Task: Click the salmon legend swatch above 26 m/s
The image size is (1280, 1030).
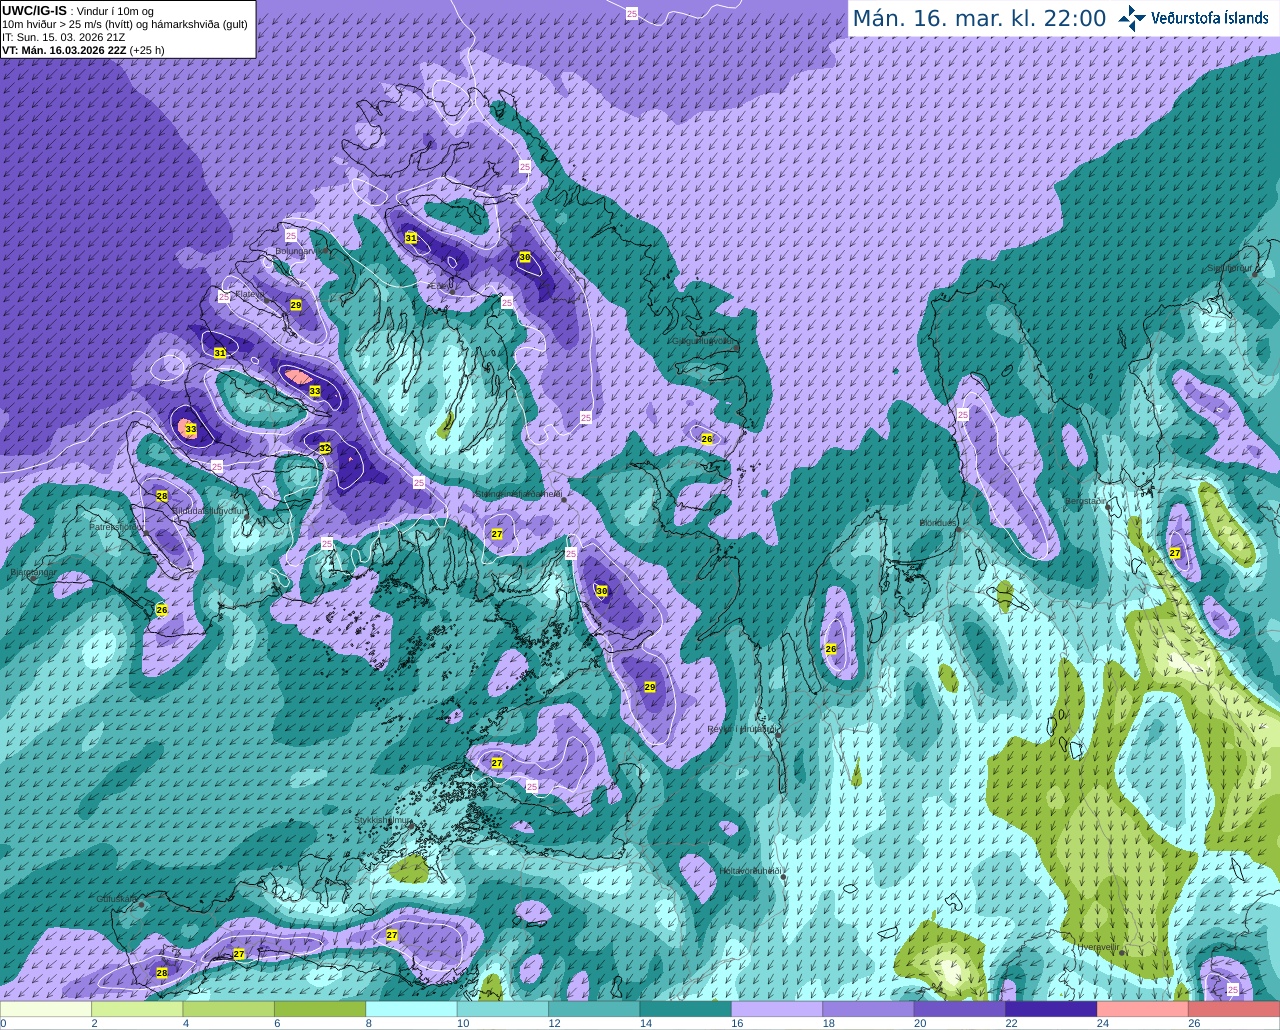Action: [x=1234, y=1009]
